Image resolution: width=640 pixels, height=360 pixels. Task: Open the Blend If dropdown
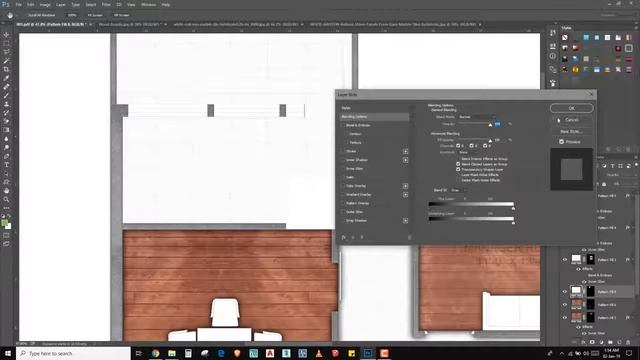[459, 190]
